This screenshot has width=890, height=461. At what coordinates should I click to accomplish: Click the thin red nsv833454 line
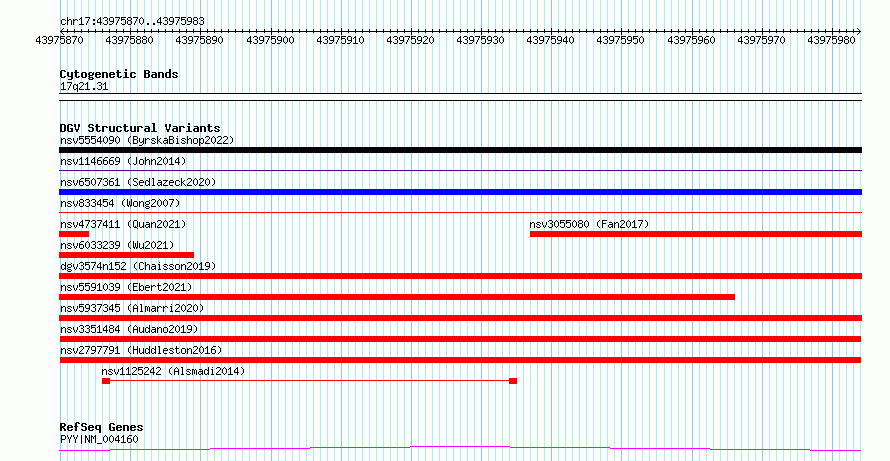[460, 212]
